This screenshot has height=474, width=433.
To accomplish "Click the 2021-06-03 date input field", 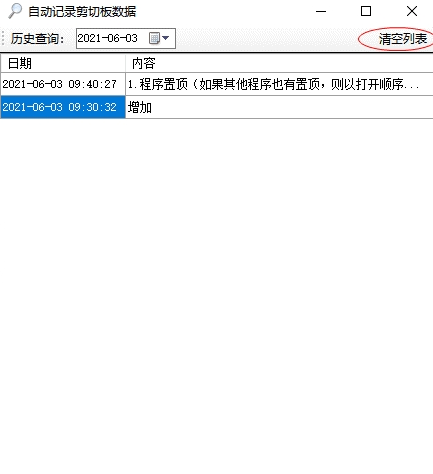I will [x=126, y=38].
